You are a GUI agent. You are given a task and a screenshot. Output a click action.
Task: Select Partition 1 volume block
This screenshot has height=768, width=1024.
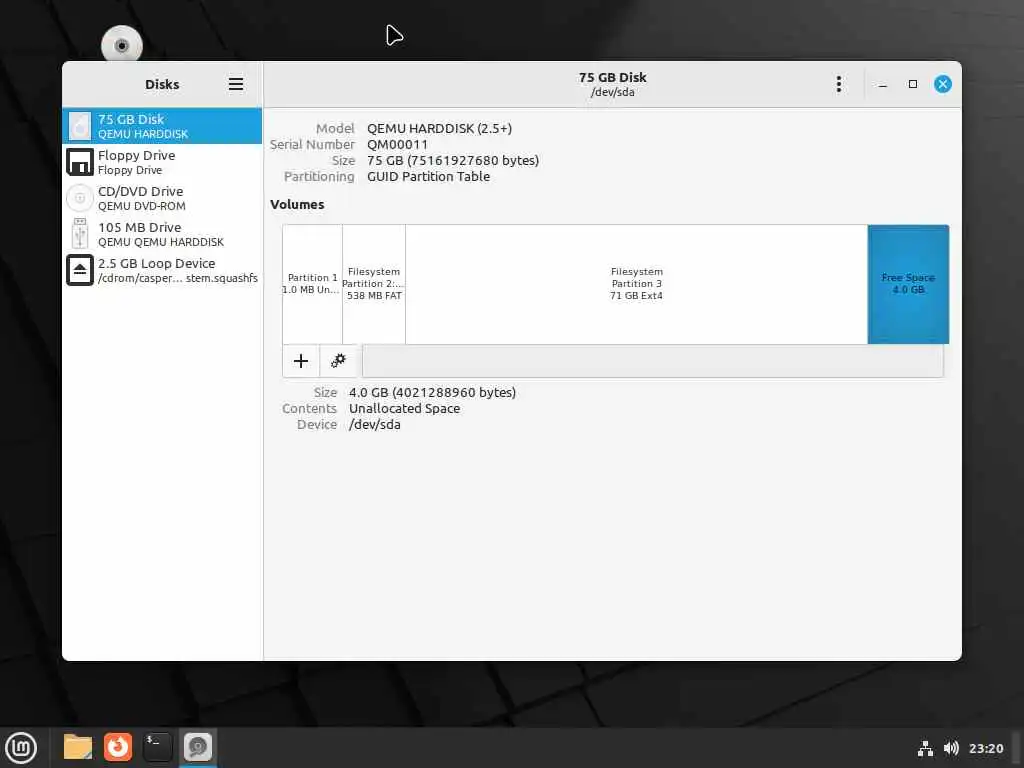pyautogui.click(x=312, y=284)
